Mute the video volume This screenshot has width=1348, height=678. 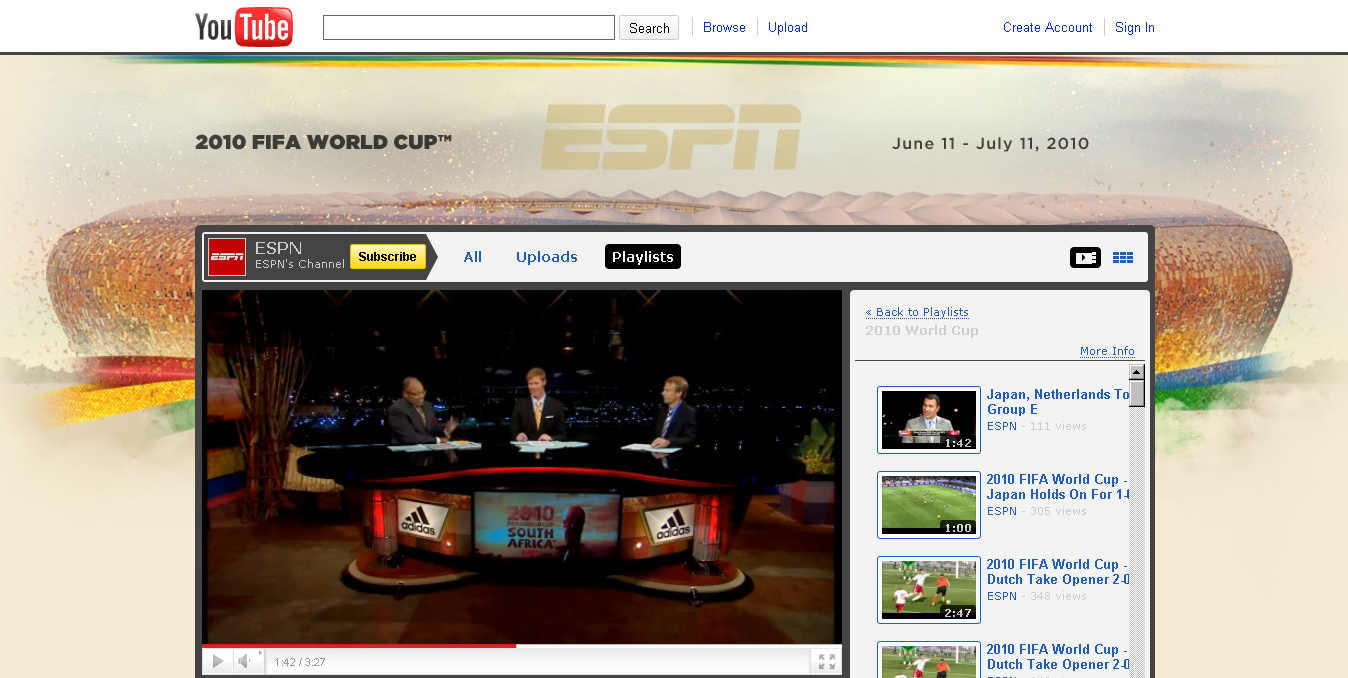pos(245,662)
